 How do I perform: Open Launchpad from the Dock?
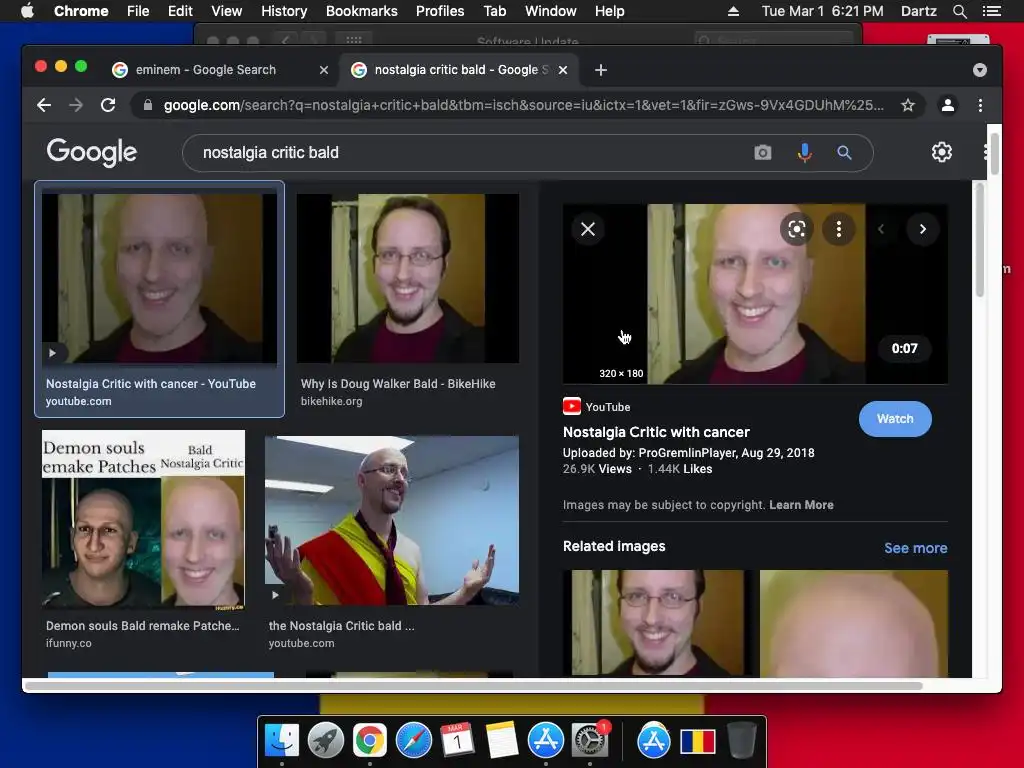[x=326, y=740]
